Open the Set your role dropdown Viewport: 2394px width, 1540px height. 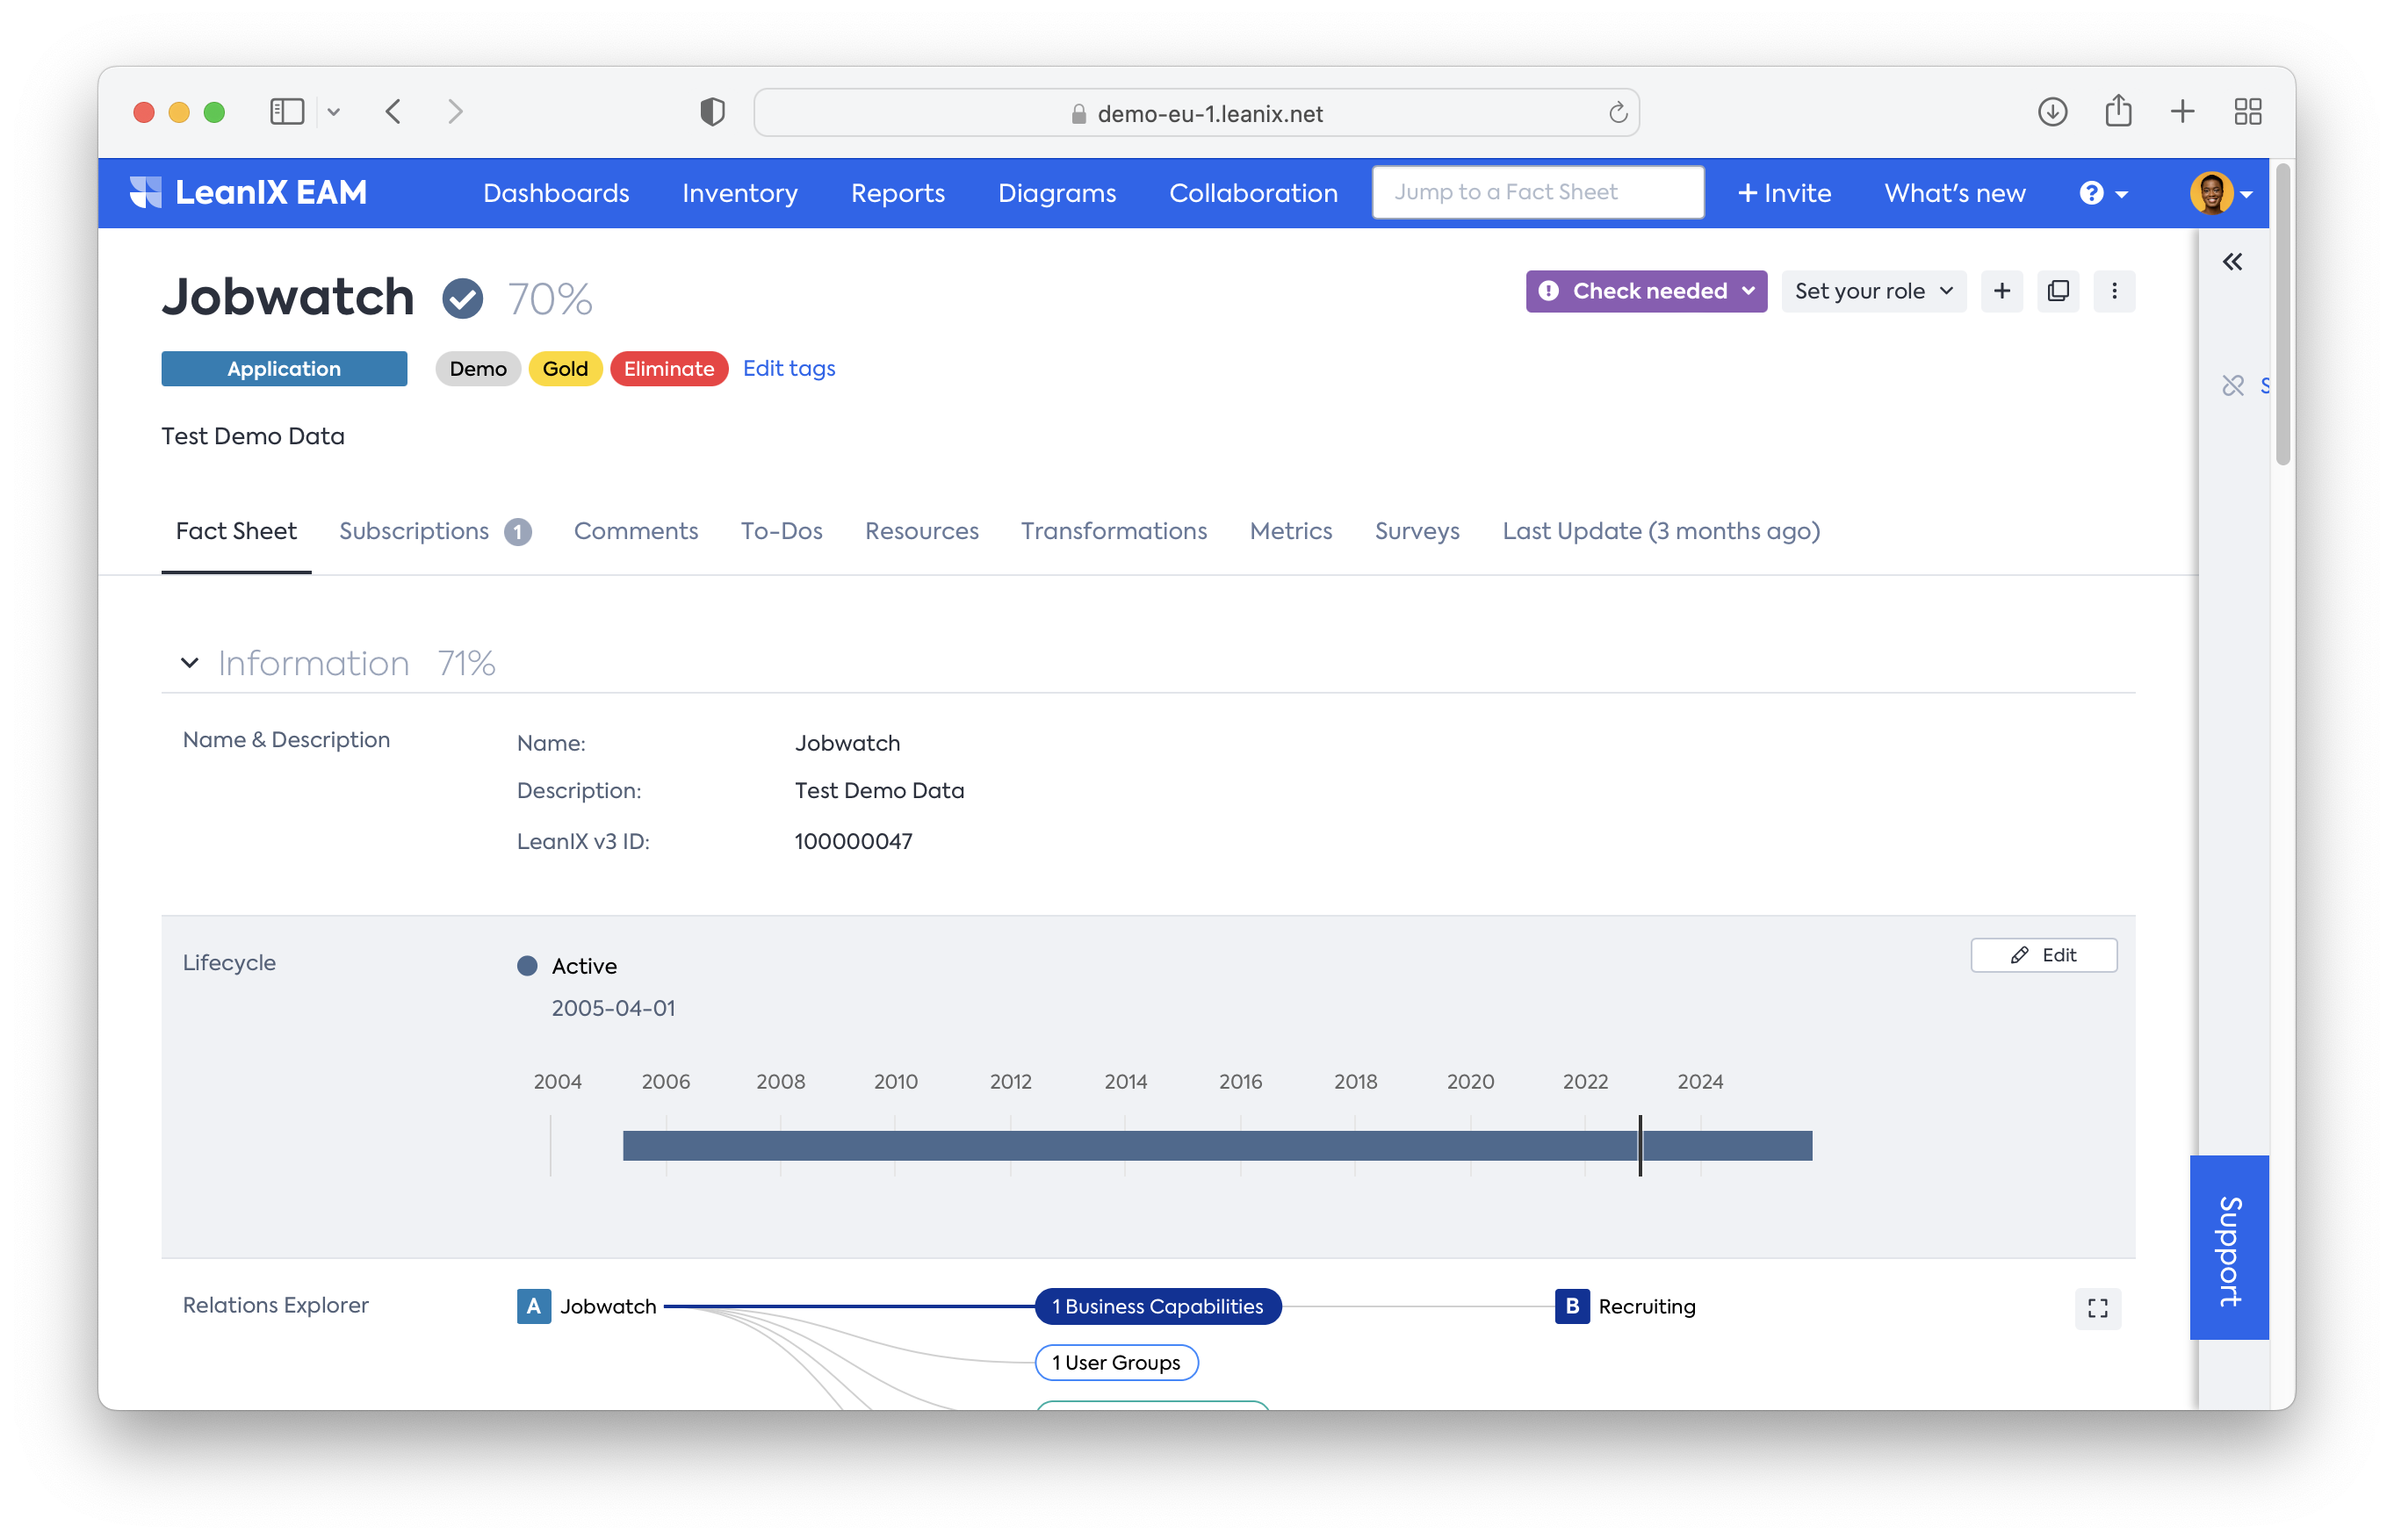[x=1873, y=291]
